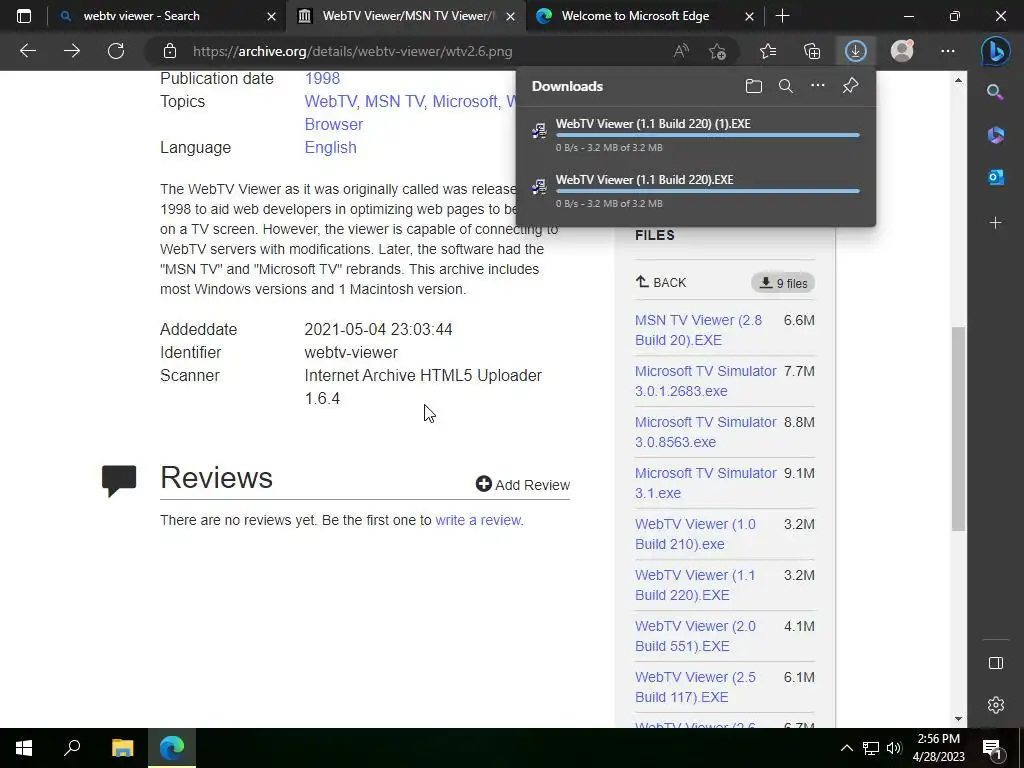Open a new browser tab
The image size is (1024, 768).
click(x=782, y=16)
